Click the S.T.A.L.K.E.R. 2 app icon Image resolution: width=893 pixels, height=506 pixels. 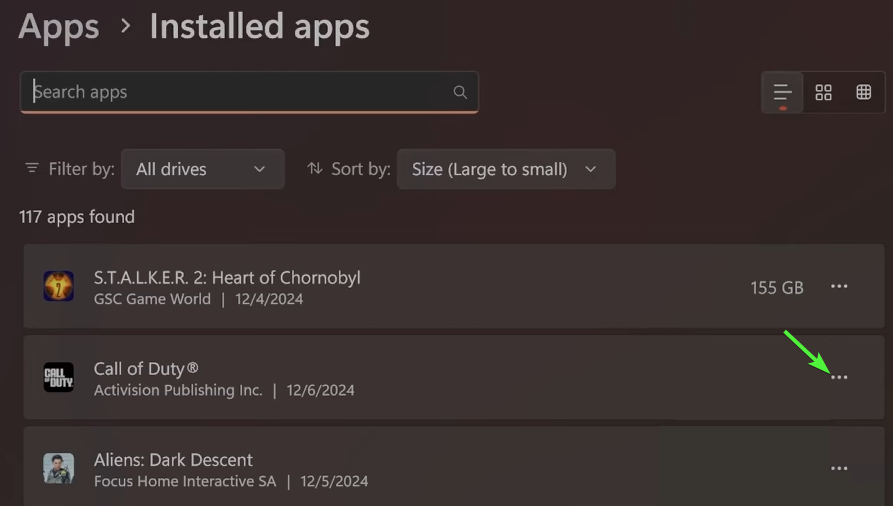pyautogui.click(x=58, y=287)
